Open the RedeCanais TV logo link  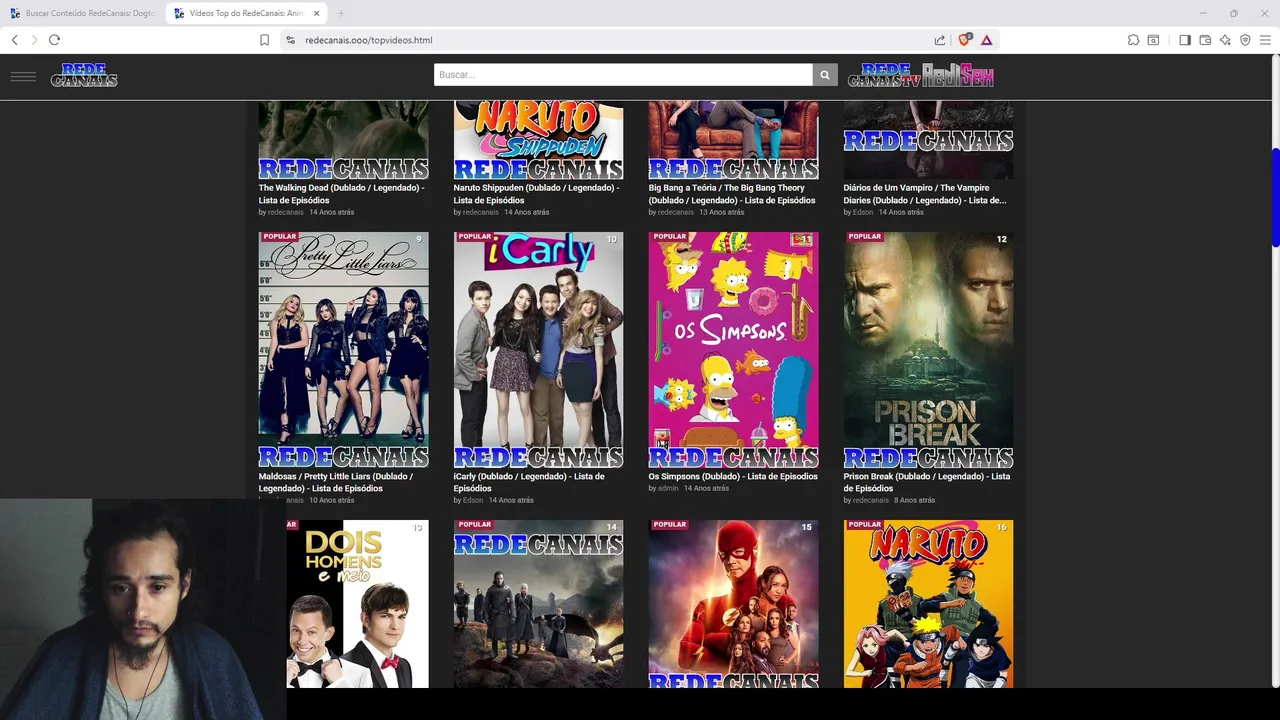(884, 75)
